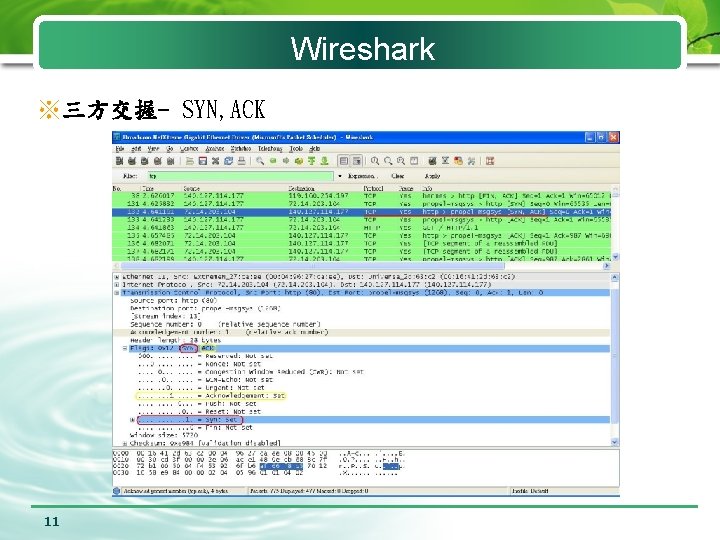Screen dimensions: 720x540
Task: Open the Statistics menu
Action: tap(241, 149)
